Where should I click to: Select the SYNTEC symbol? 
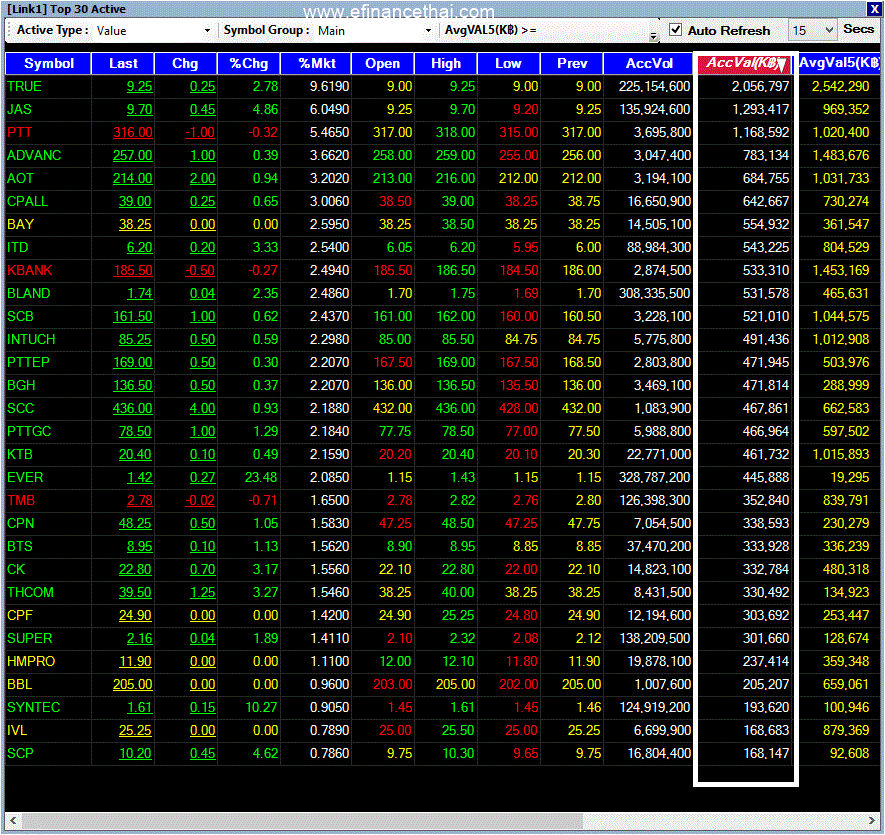[33, 707]
